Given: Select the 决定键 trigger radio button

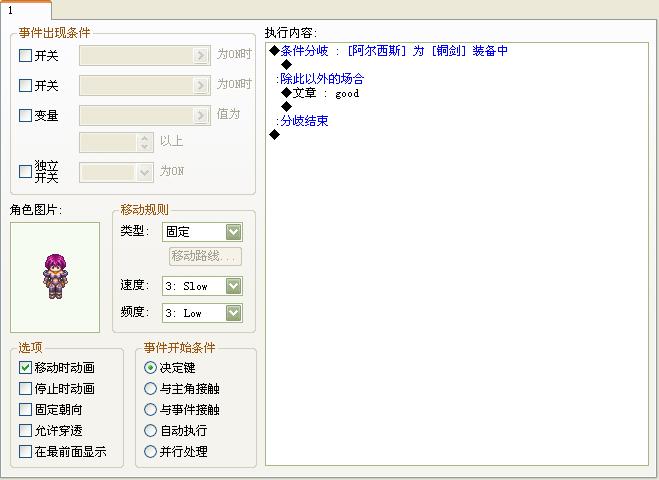Looking at the screenshot, I should coord(150,367).
